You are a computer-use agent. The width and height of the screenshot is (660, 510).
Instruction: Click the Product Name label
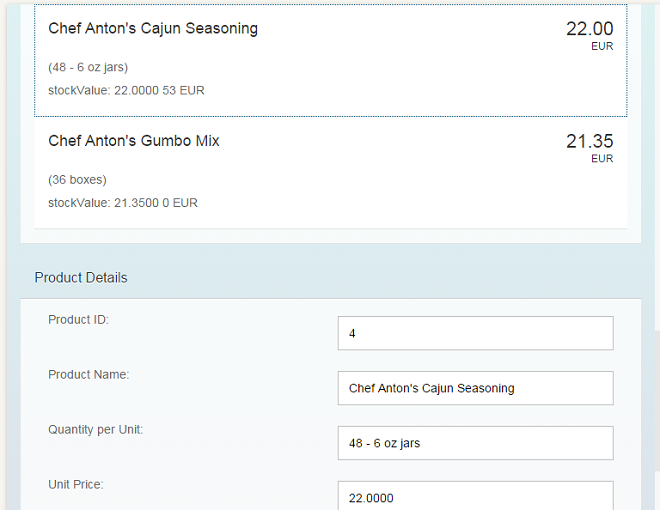coord(89,375)
